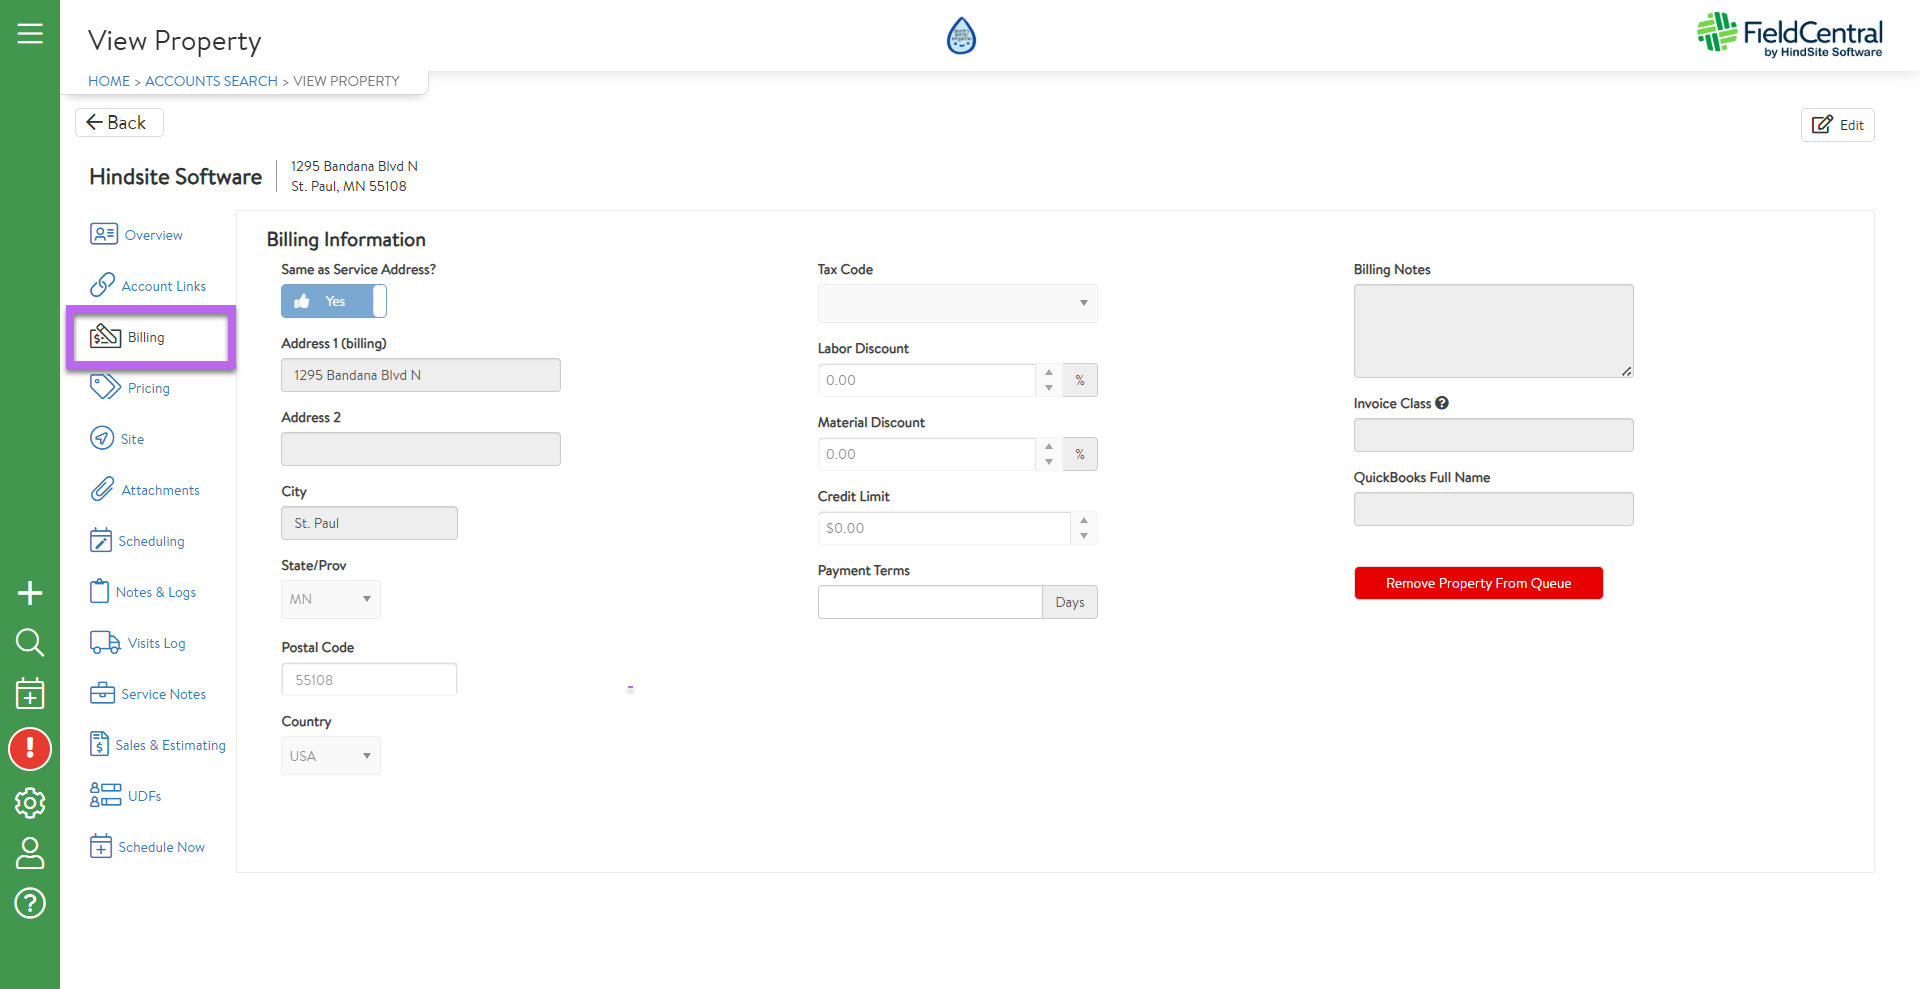Open the Country dropdown

pos(330,756)
